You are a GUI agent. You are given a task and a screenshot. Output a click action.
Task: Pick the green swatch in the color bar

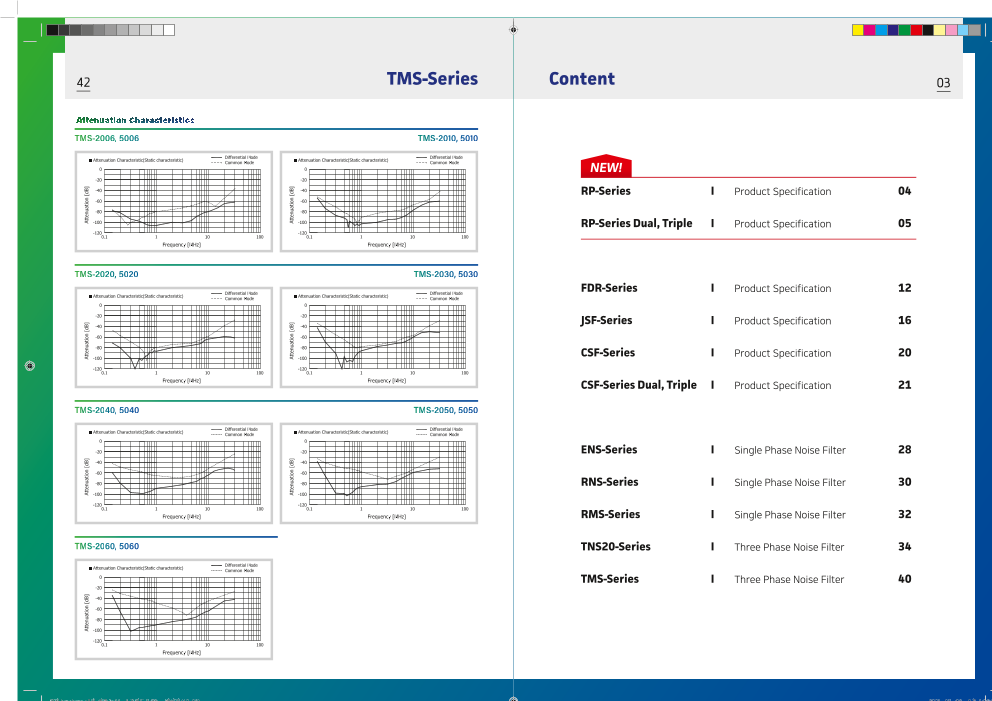pos(904,30)
